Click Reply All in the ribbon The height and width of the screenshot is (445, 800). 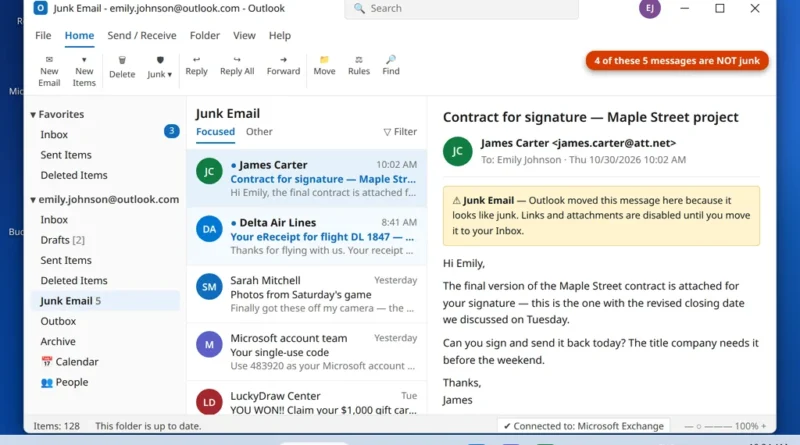coord(237,65)
